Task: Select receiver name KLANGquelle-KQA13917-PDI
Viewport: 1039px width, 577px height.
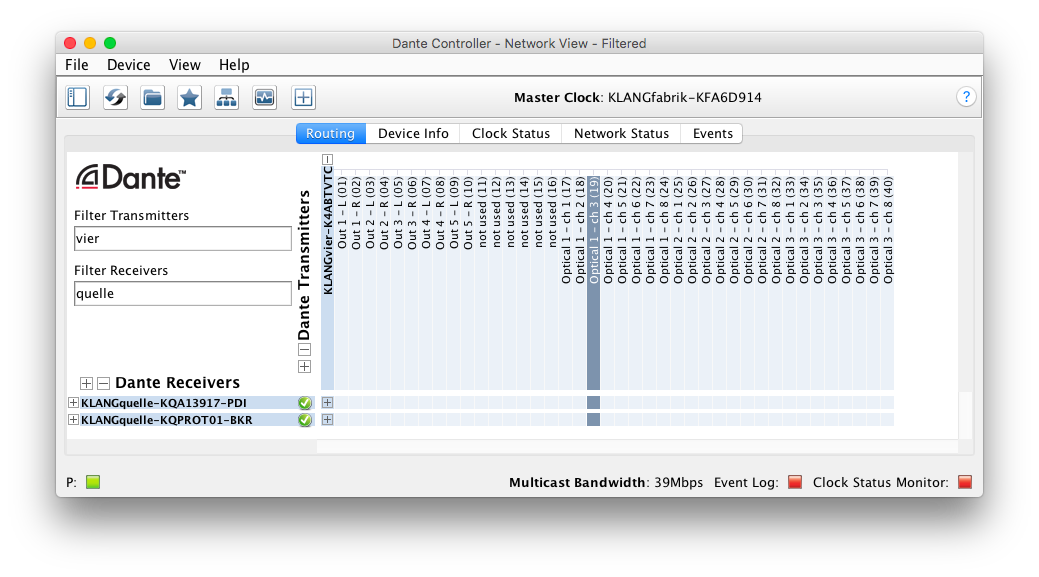Action: [x=164, y=403]
